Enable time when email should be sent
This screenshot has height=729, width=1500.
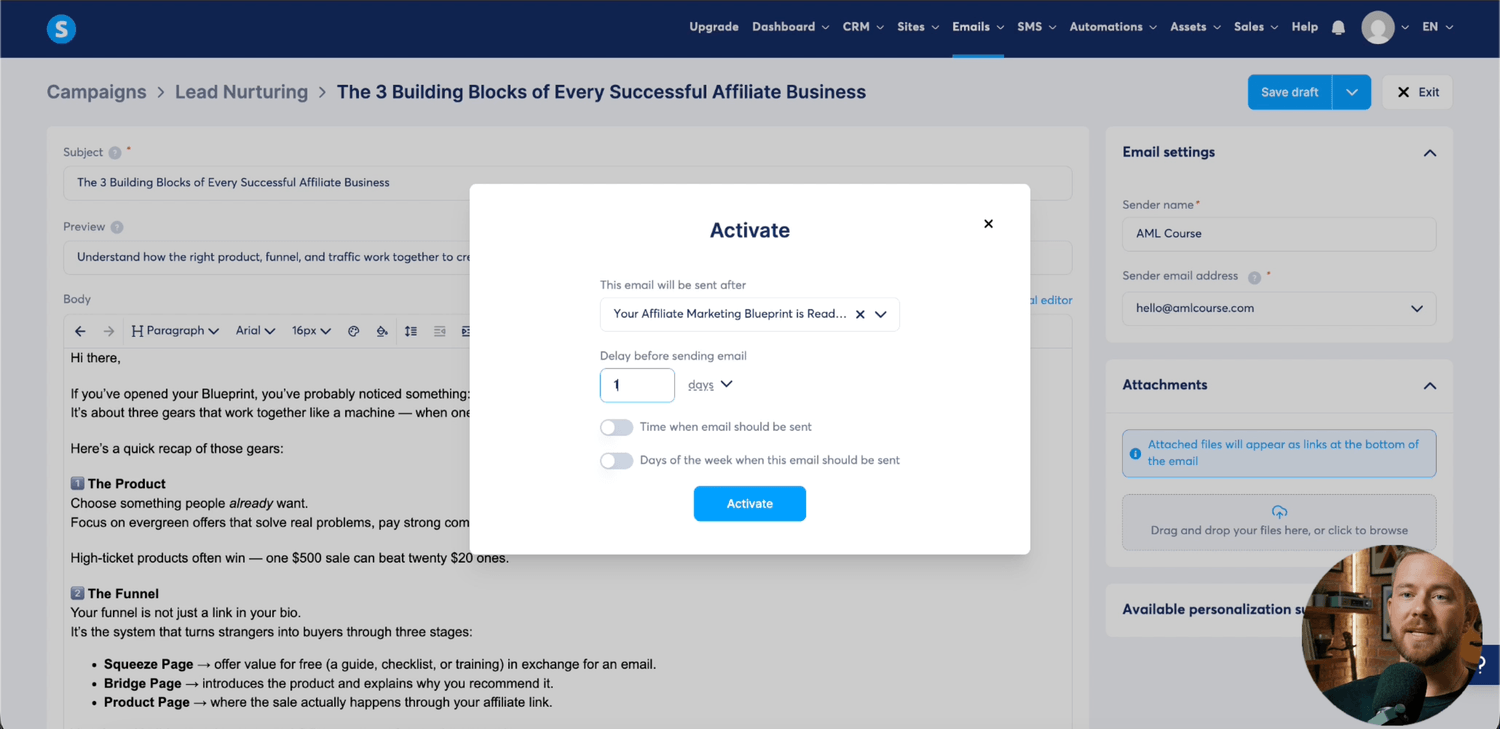click(616, 427)
